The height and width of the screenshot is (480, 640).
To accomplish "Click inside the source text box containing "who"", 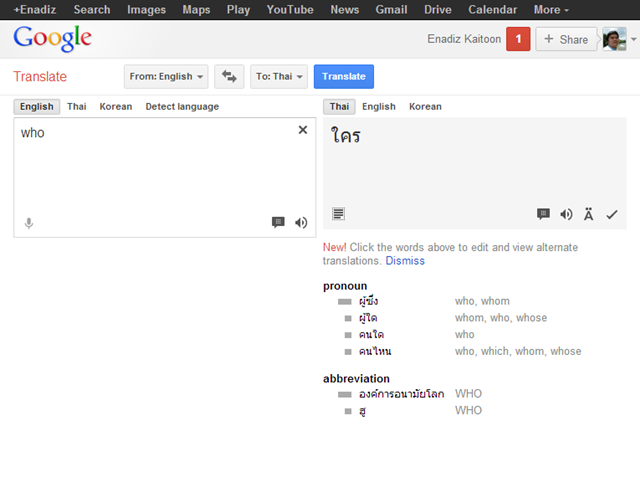I will click(150, 170).
